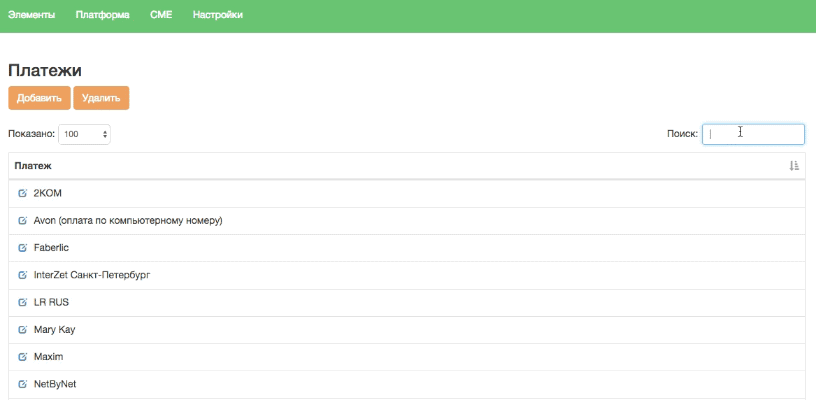Image resolution: width=816 pixels, height=400 pixels.
Task: Click the edit icon beside 2KOM
Action: point(23,193)
